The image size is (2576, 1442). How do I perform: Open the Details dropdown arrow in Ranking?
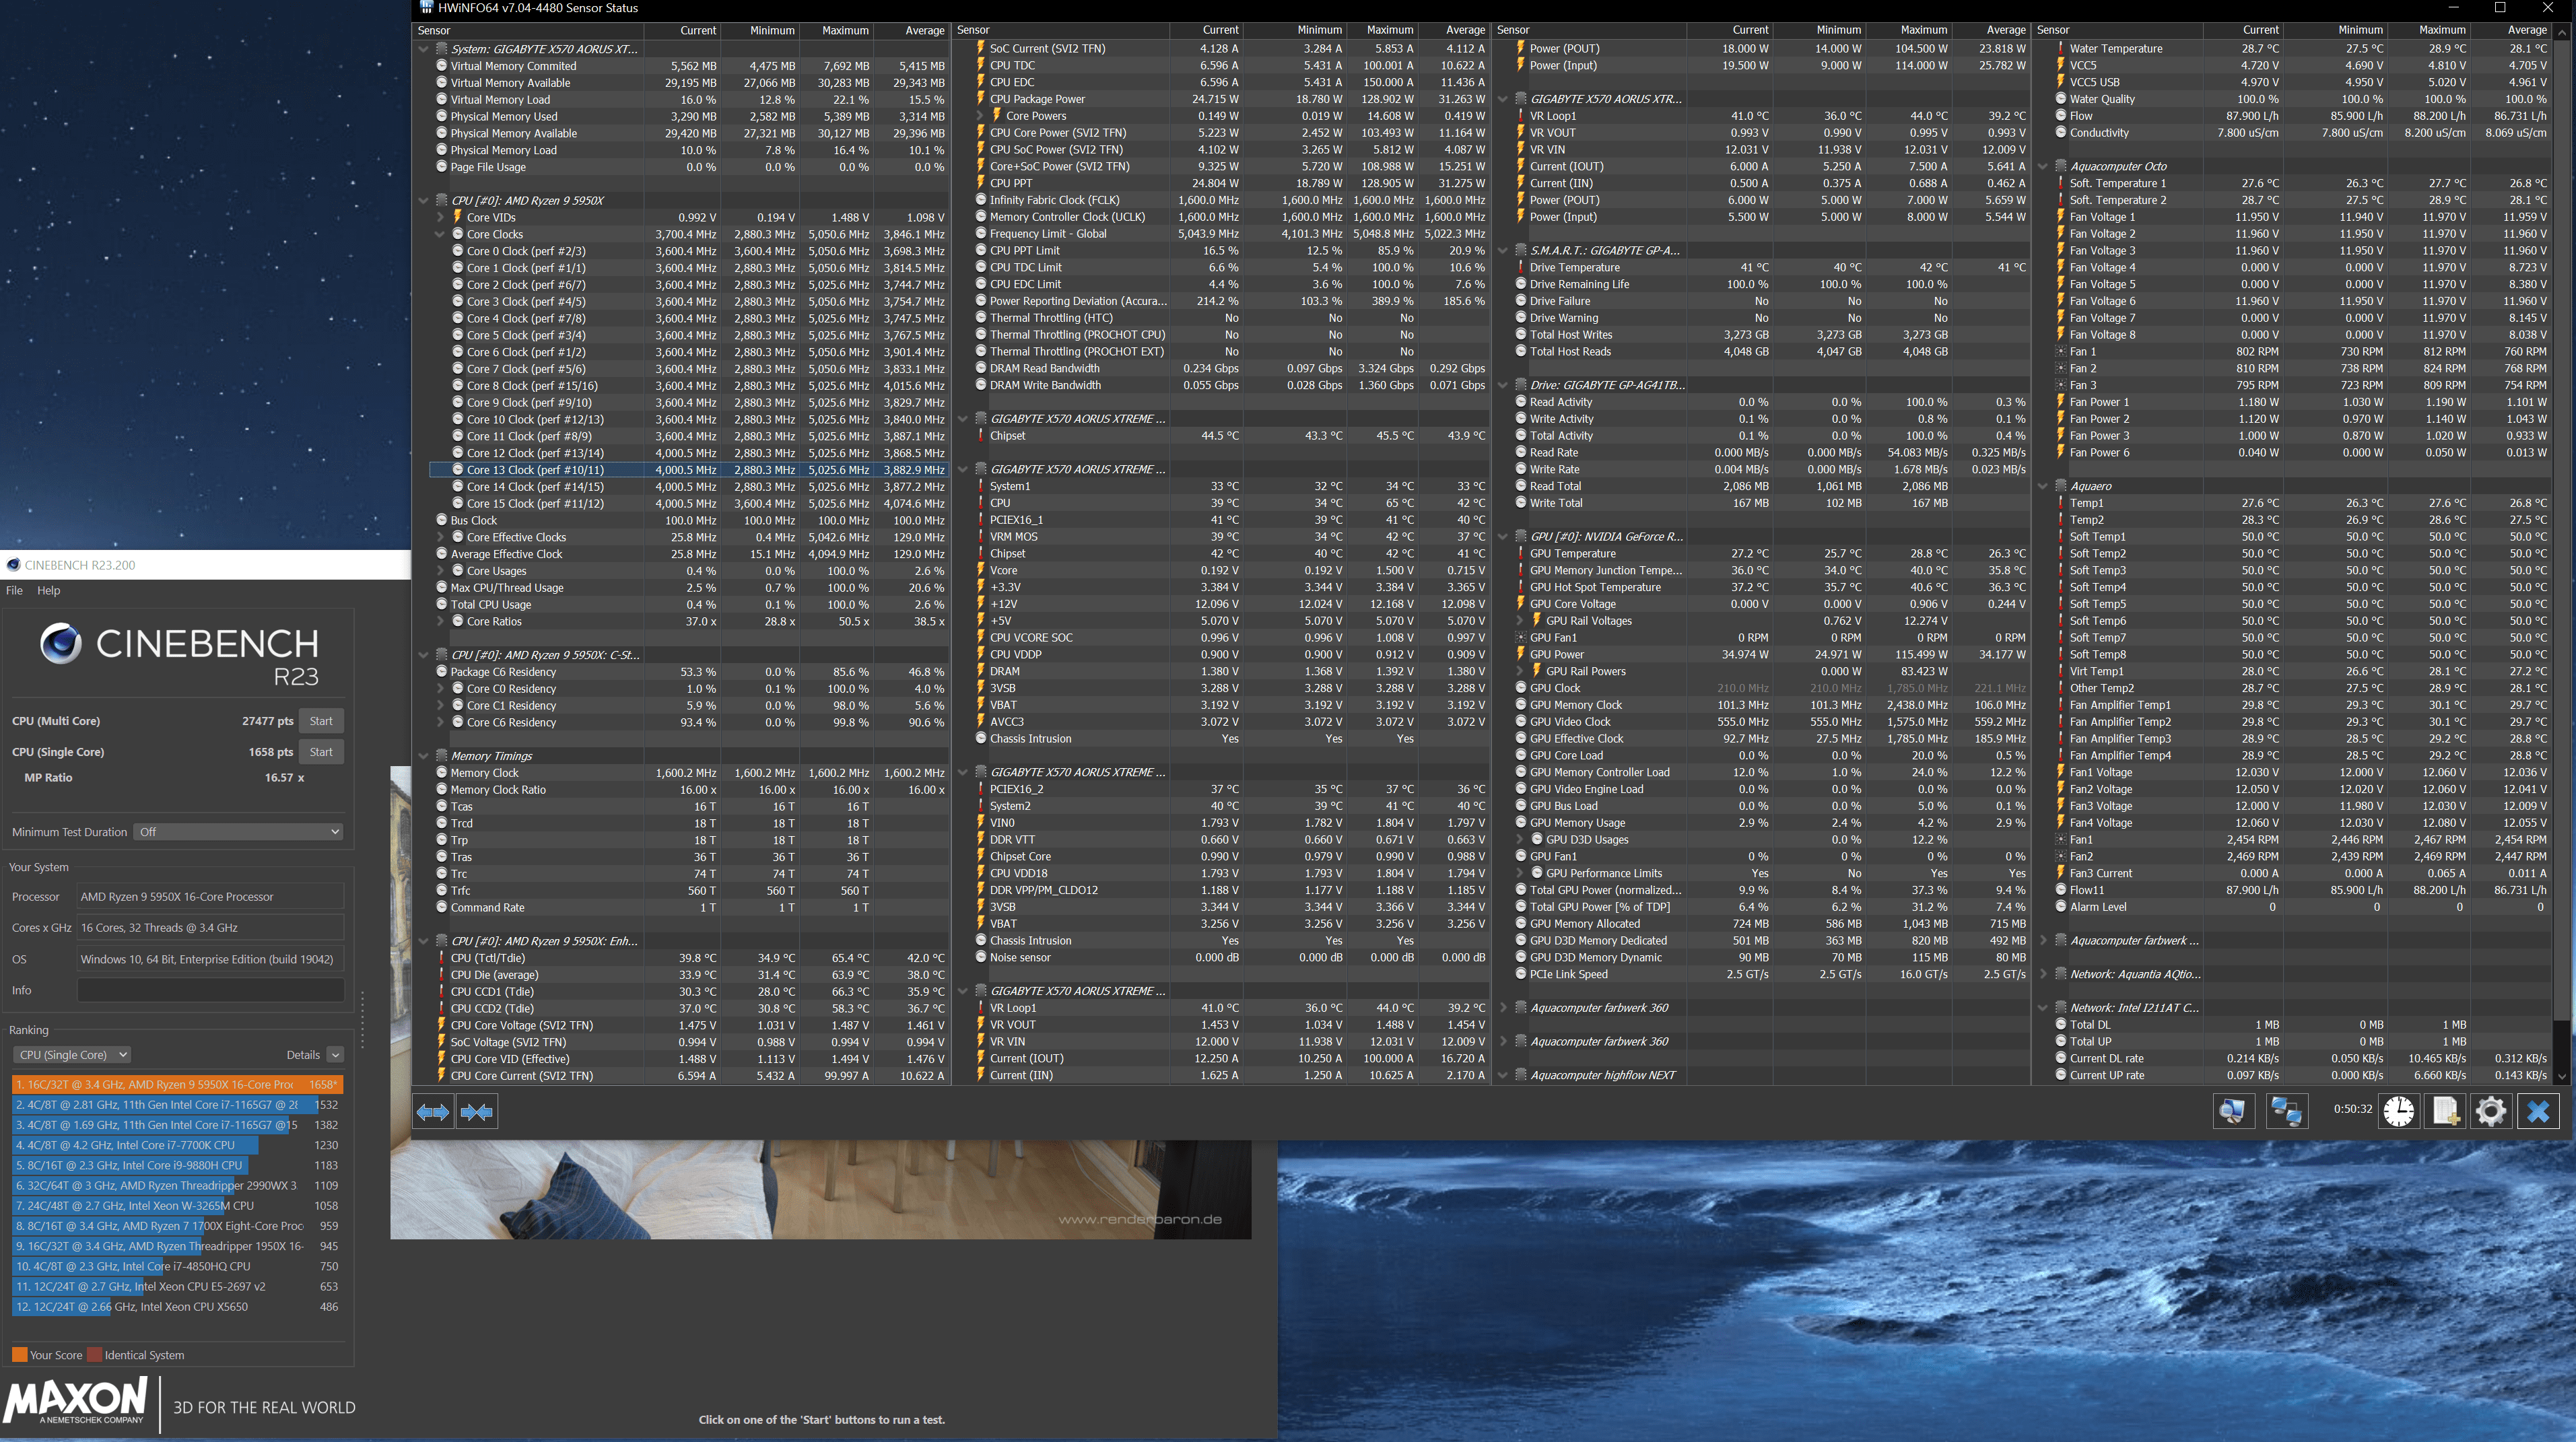(335, 1055)
